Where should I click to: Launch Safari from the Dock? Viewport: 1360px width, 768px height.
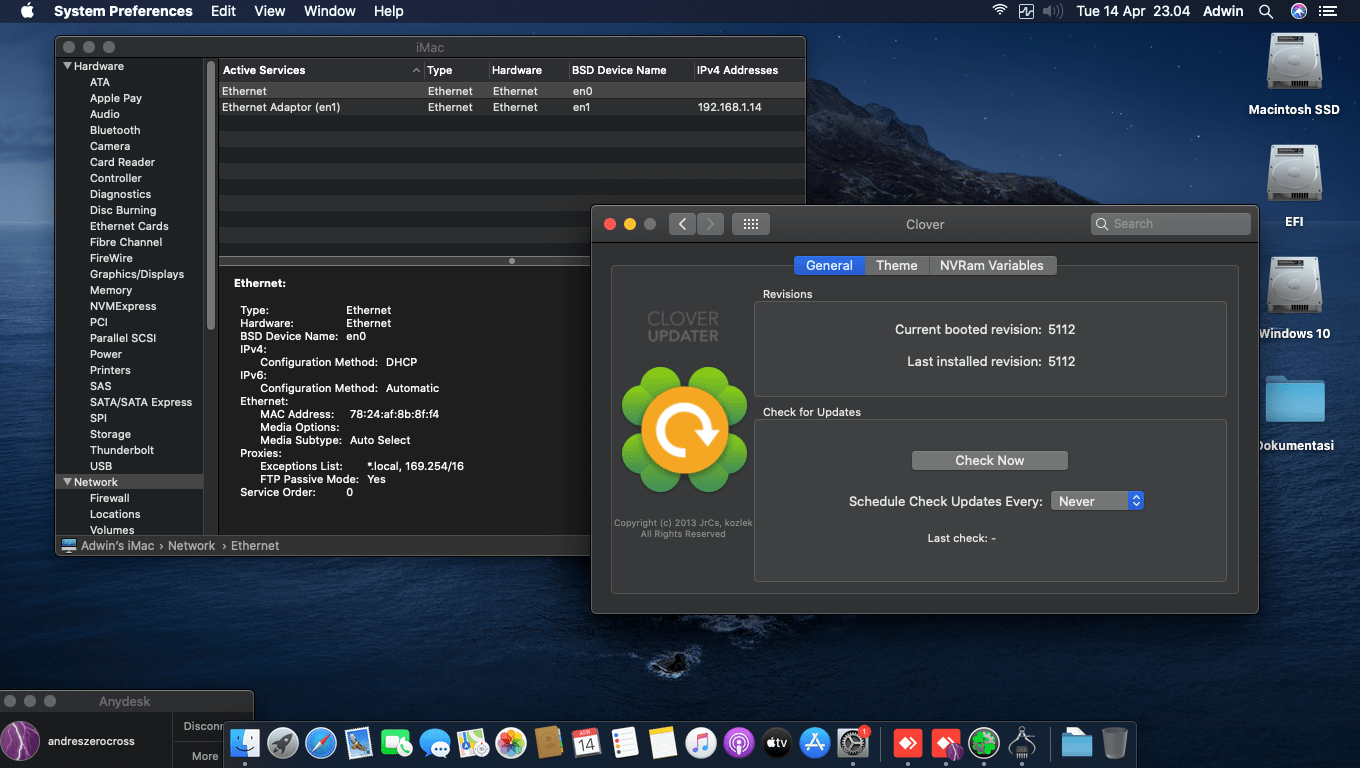320,744
